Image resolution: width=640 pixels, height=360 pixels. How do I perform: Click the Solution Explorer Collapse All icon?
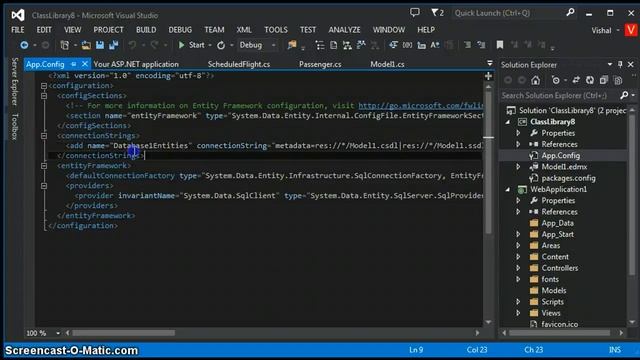604,80
